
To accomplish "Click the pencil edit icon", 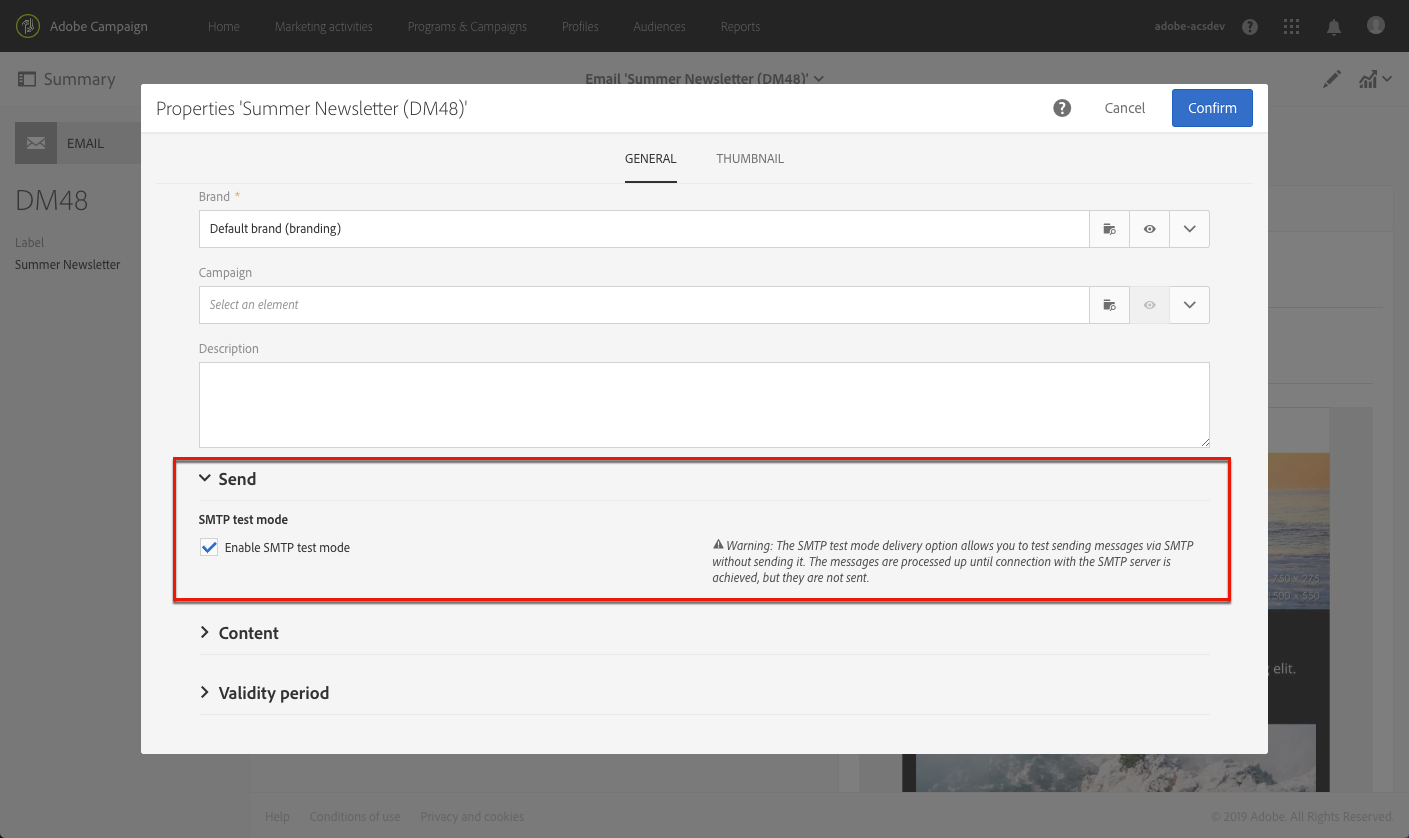I will (x=1332, y=79).
